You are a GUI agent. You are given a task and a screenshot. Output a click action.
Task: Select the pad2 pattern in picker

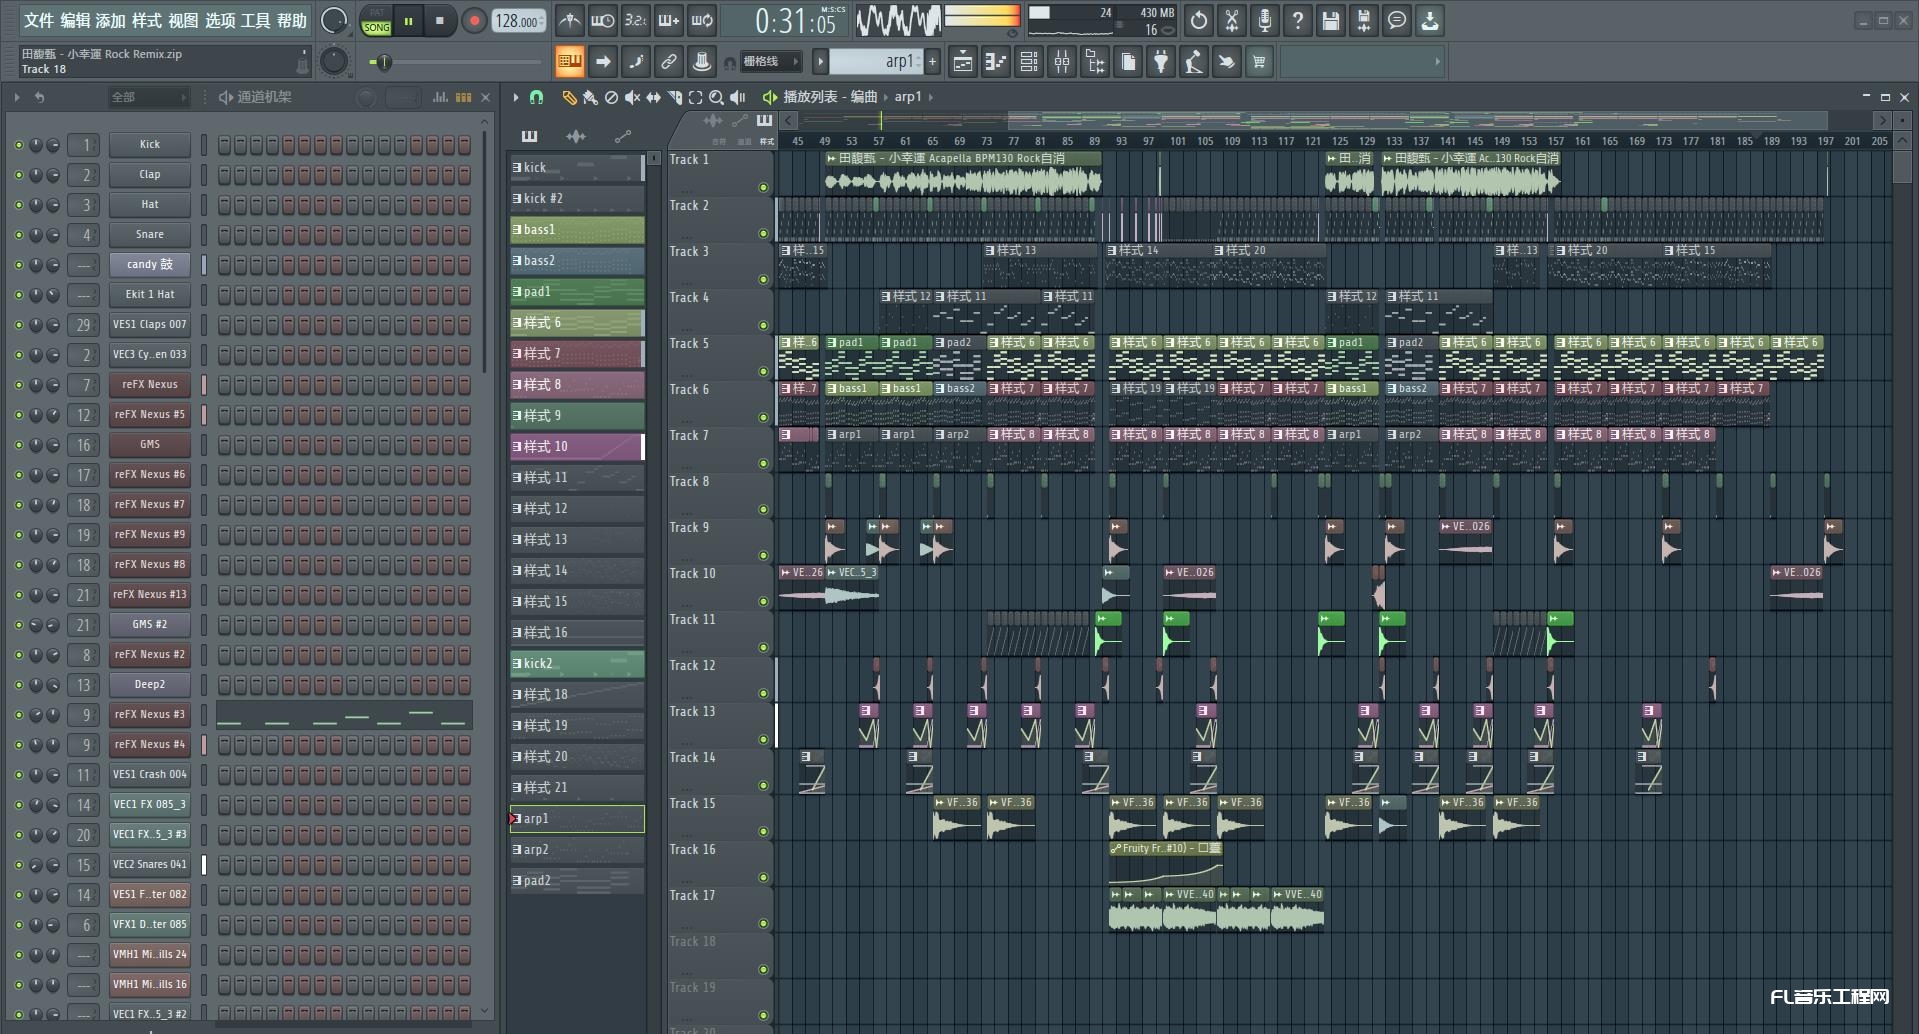(577, 881)
